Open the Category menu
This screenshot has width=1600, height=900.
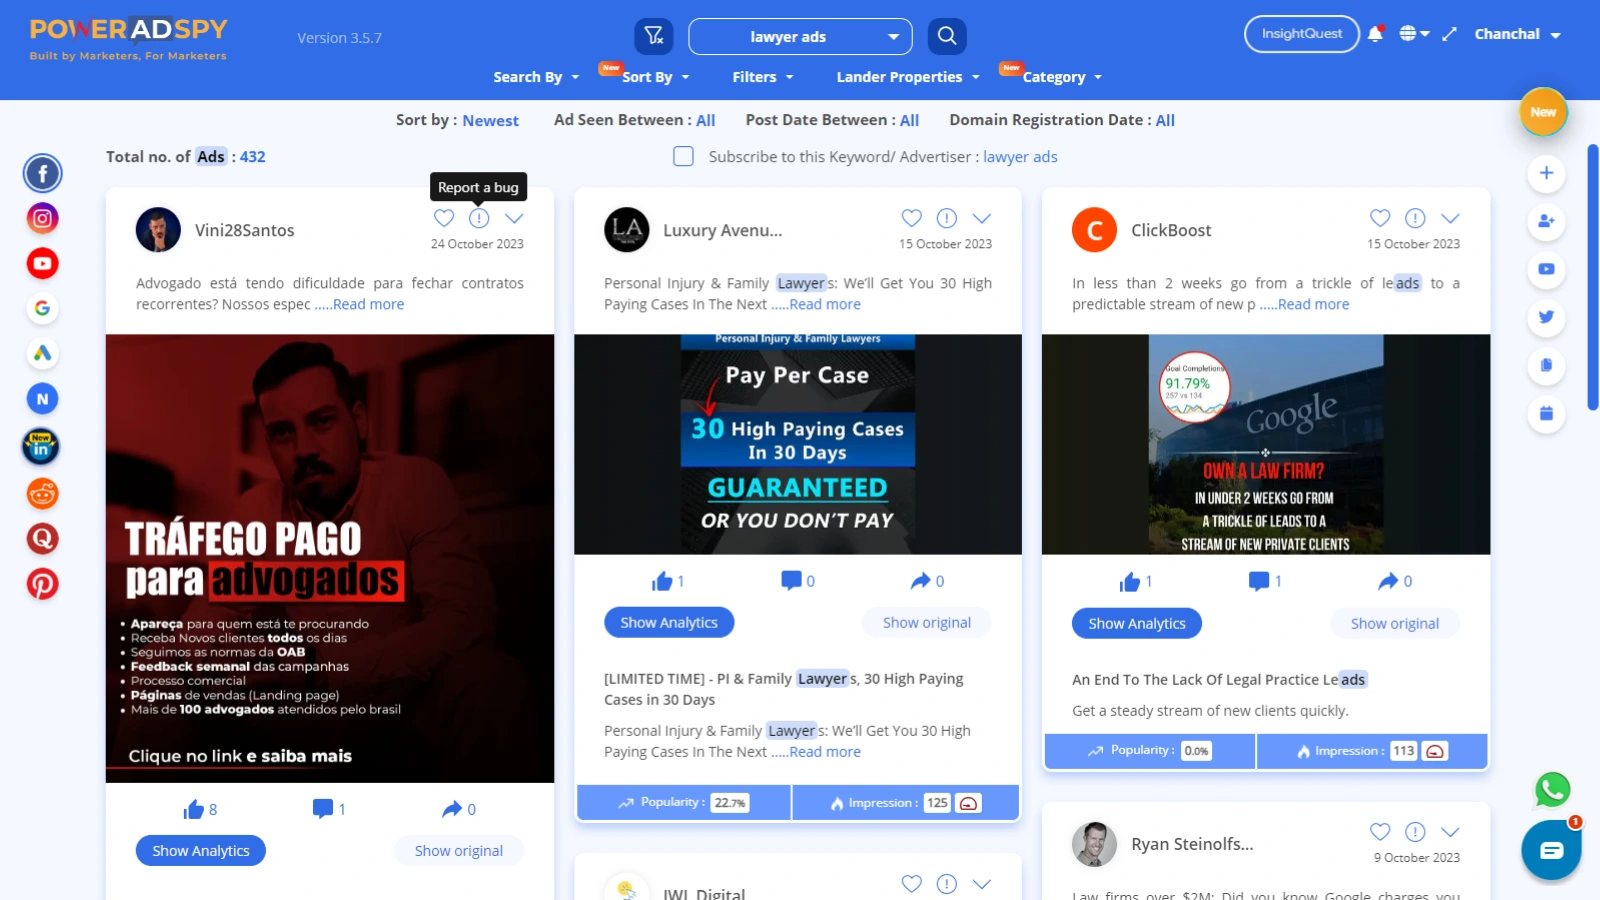1062,77
